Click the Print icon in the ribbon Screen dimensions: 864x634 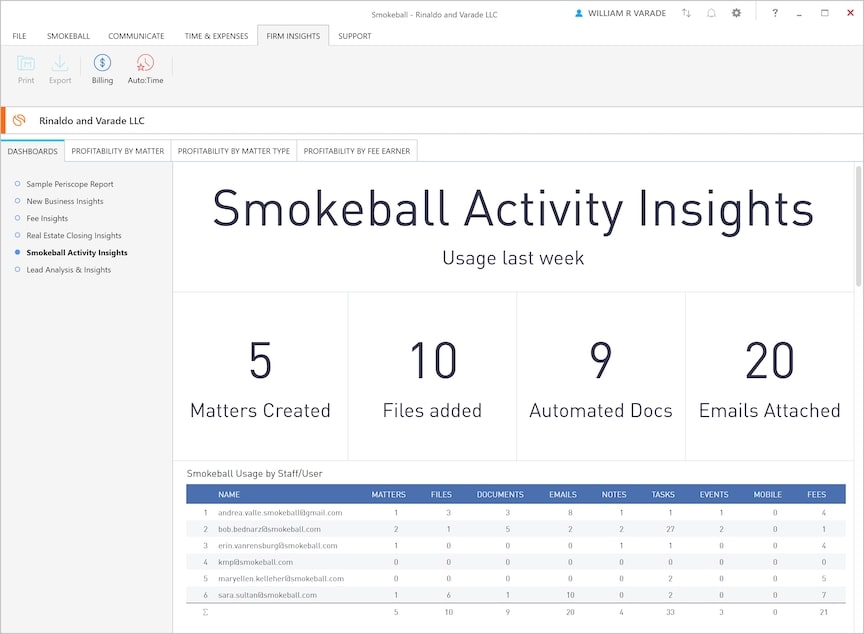(26, 63)
